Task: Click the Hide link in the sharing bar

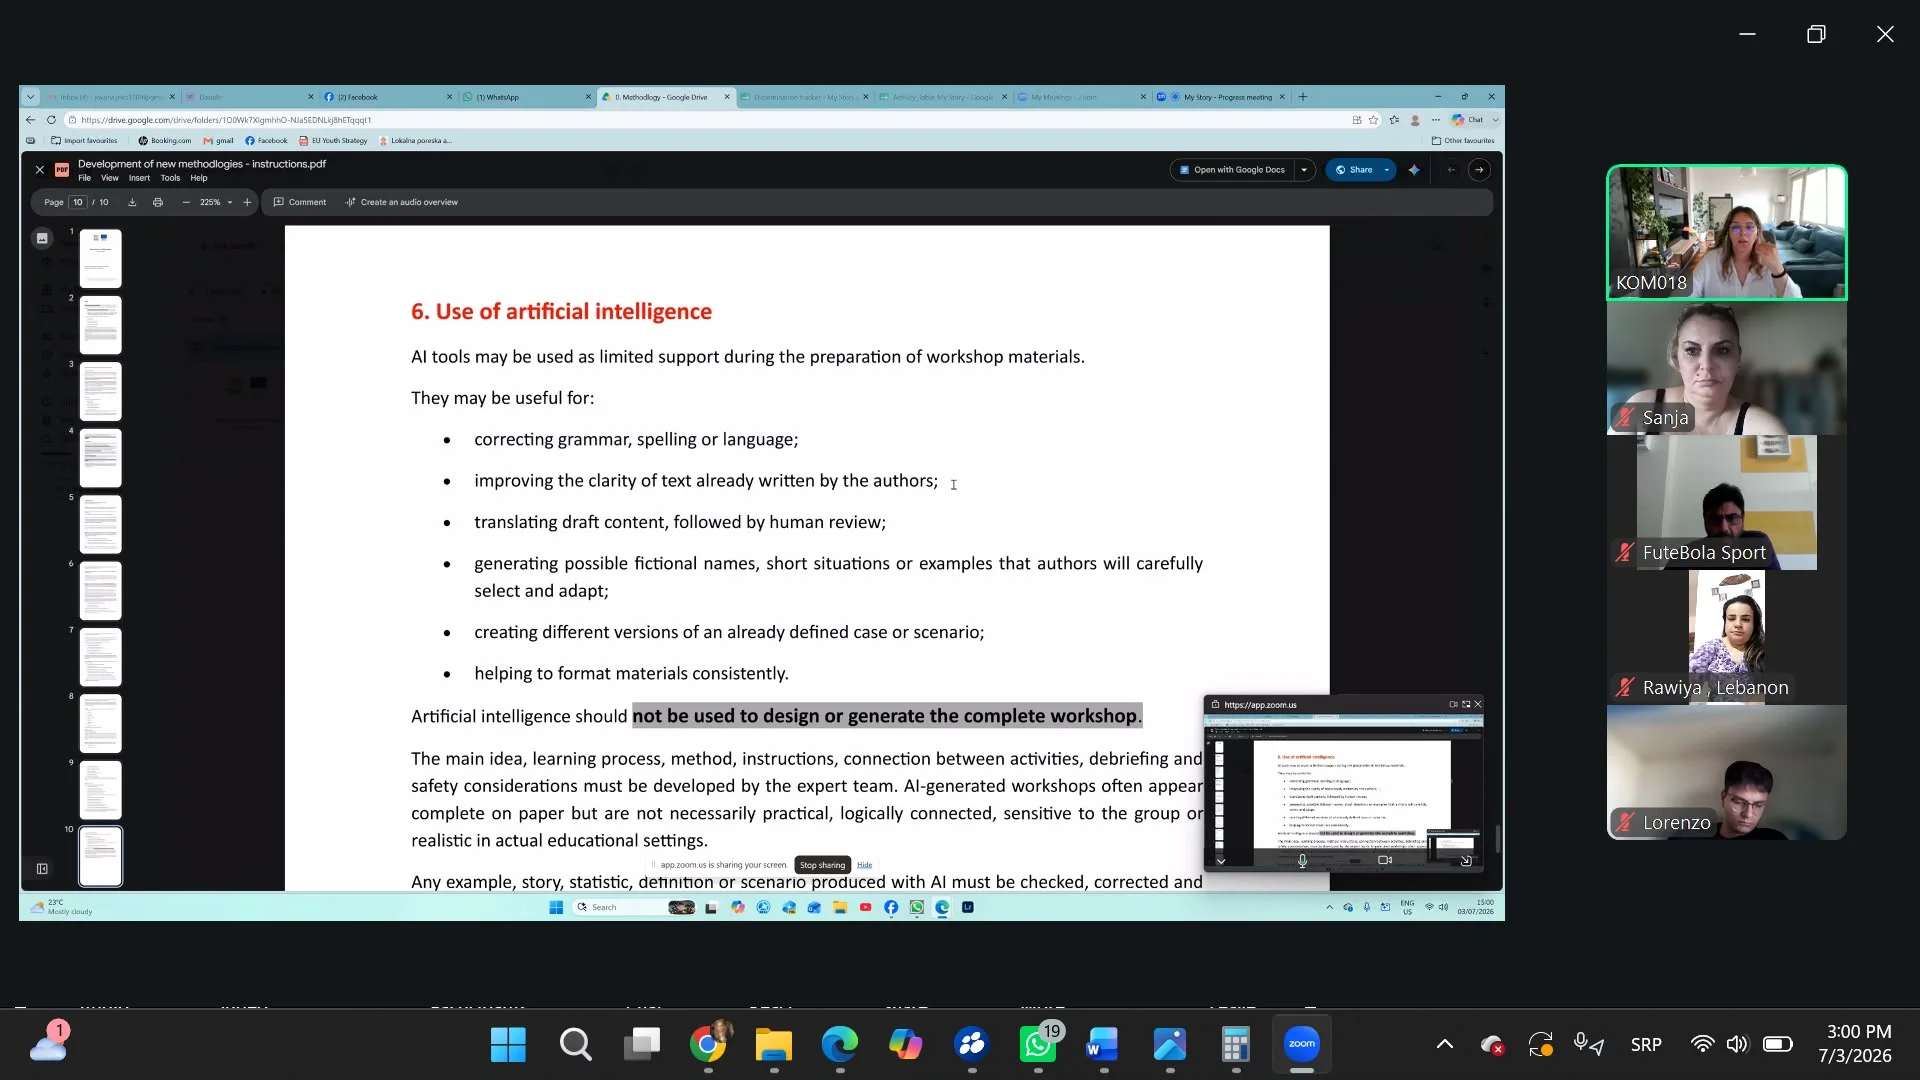Action: tap(864, 865)
